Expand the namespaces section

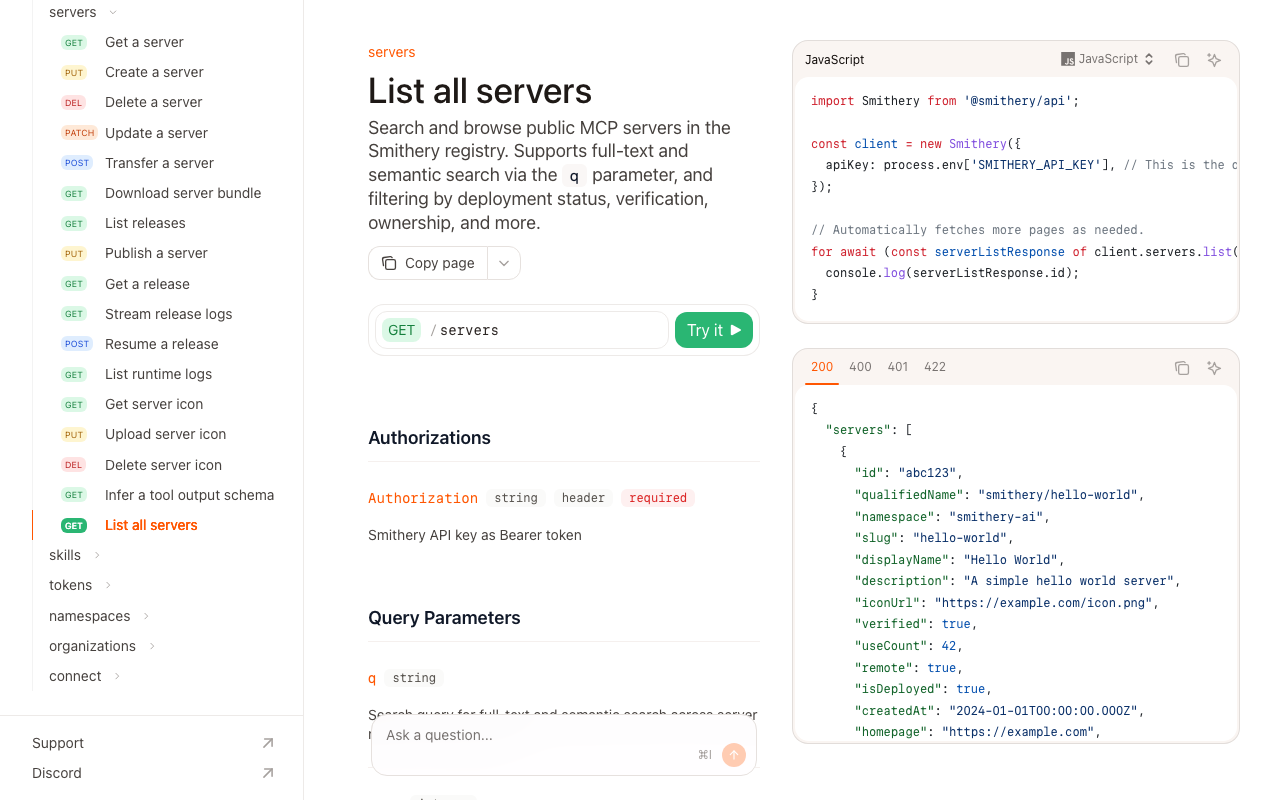(x=146, y=616)
